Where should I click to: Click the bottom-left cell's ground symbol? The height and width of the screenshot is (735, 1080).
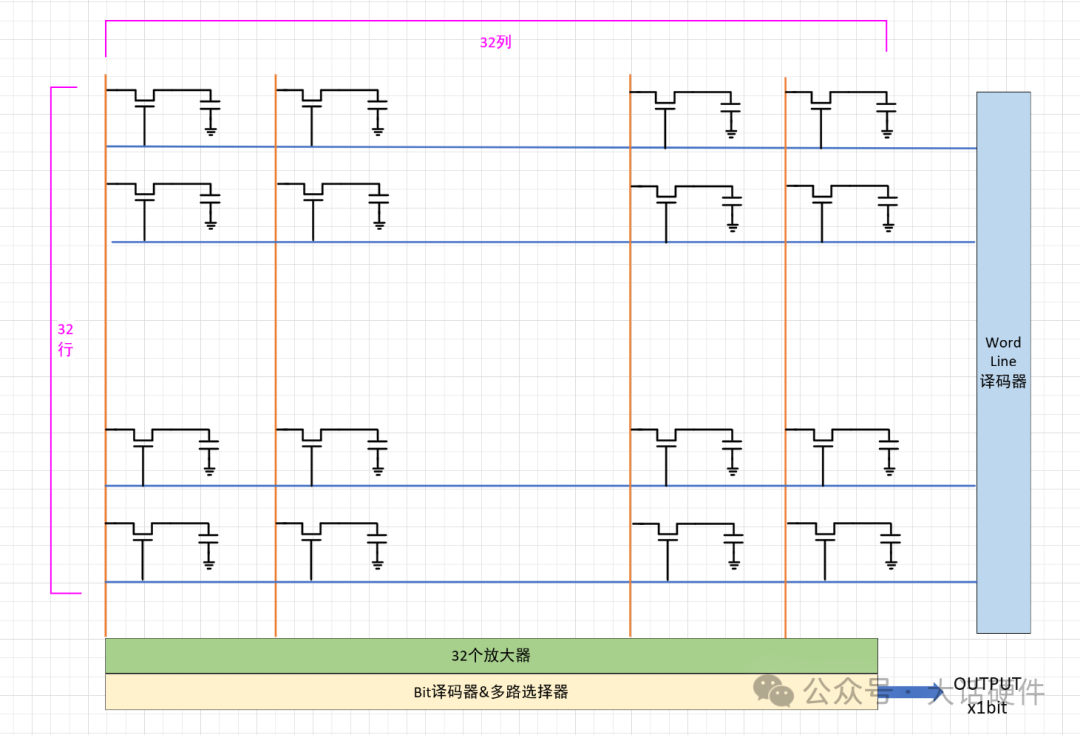210,565
